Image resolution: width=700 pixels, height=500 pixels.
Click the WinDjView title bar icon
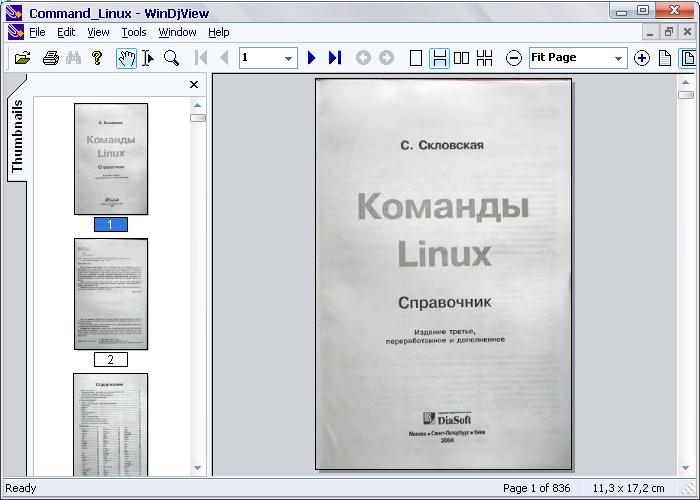pos(14,13)
